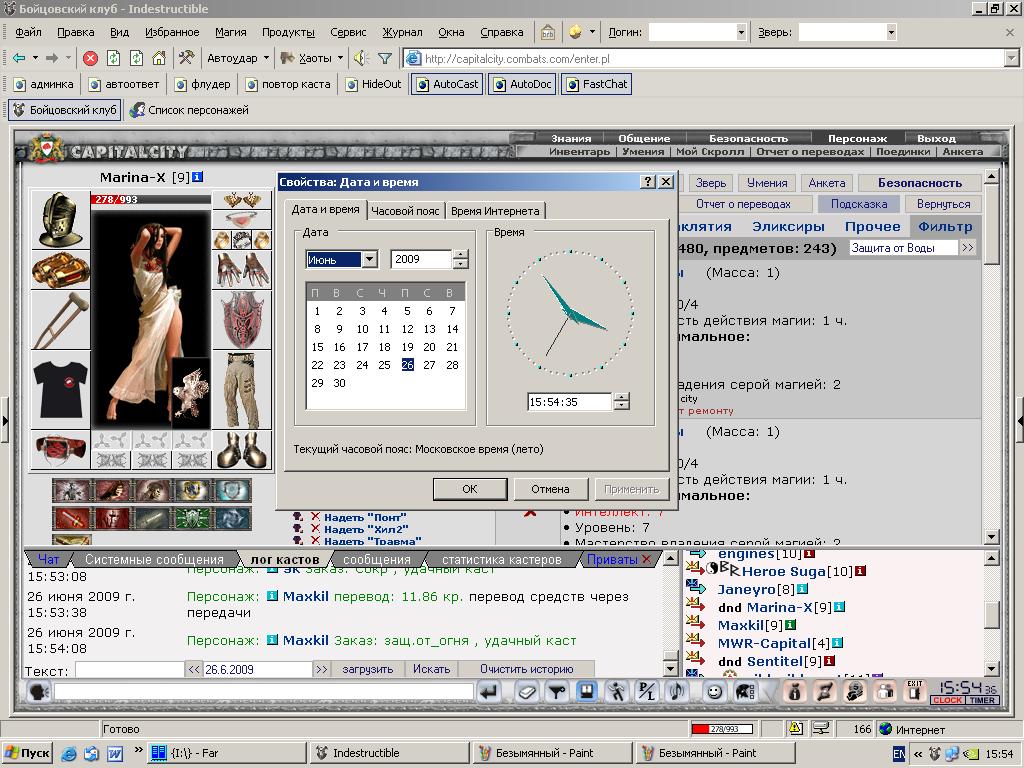Click the boots equipment slot
Screen dimensions: 1024x768
pyautogui.click(x=242, y=449)
